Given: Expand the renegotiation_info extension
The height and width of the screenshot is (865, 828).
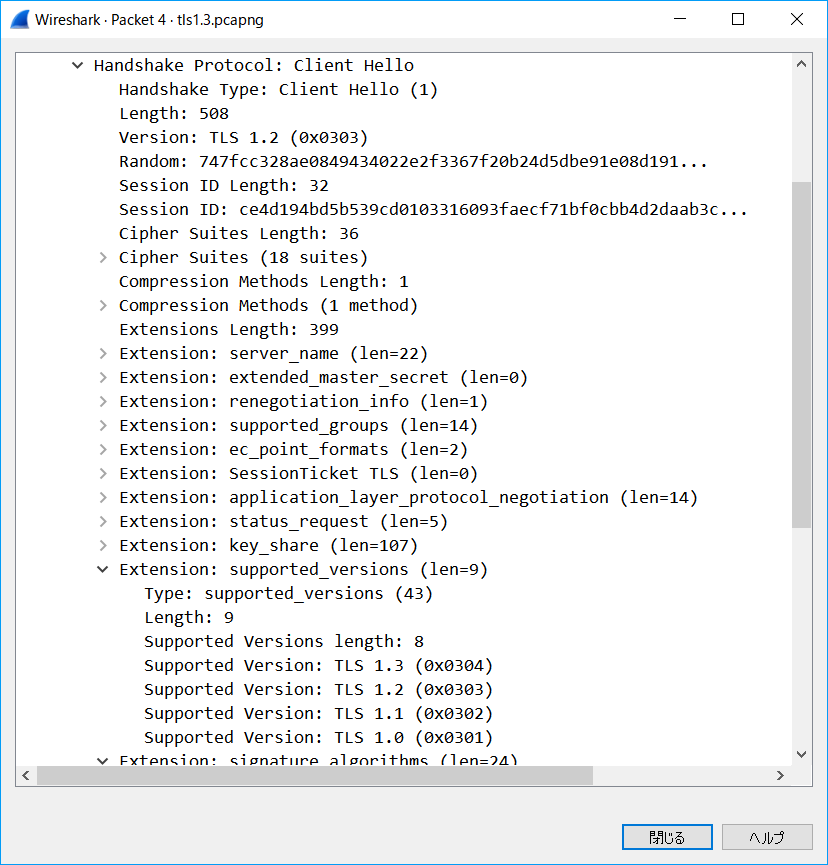Looking at the screenshot, I should click(103, 402).
